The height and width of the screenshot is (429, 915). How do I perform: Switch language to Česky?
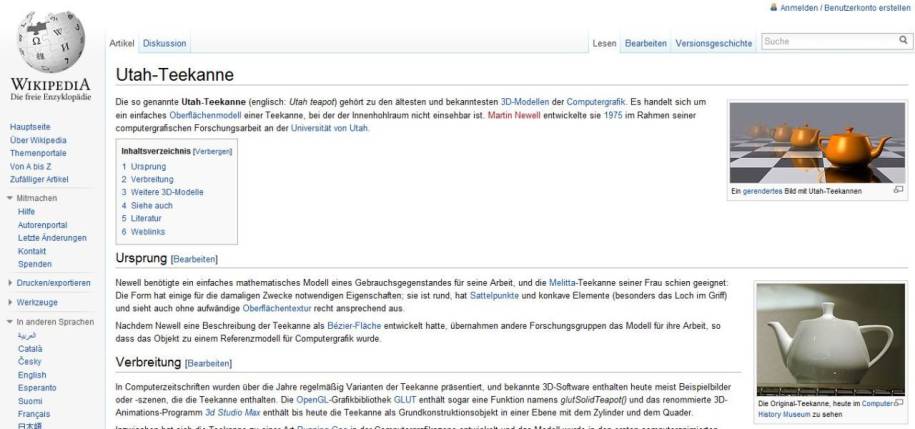[30, 362]
